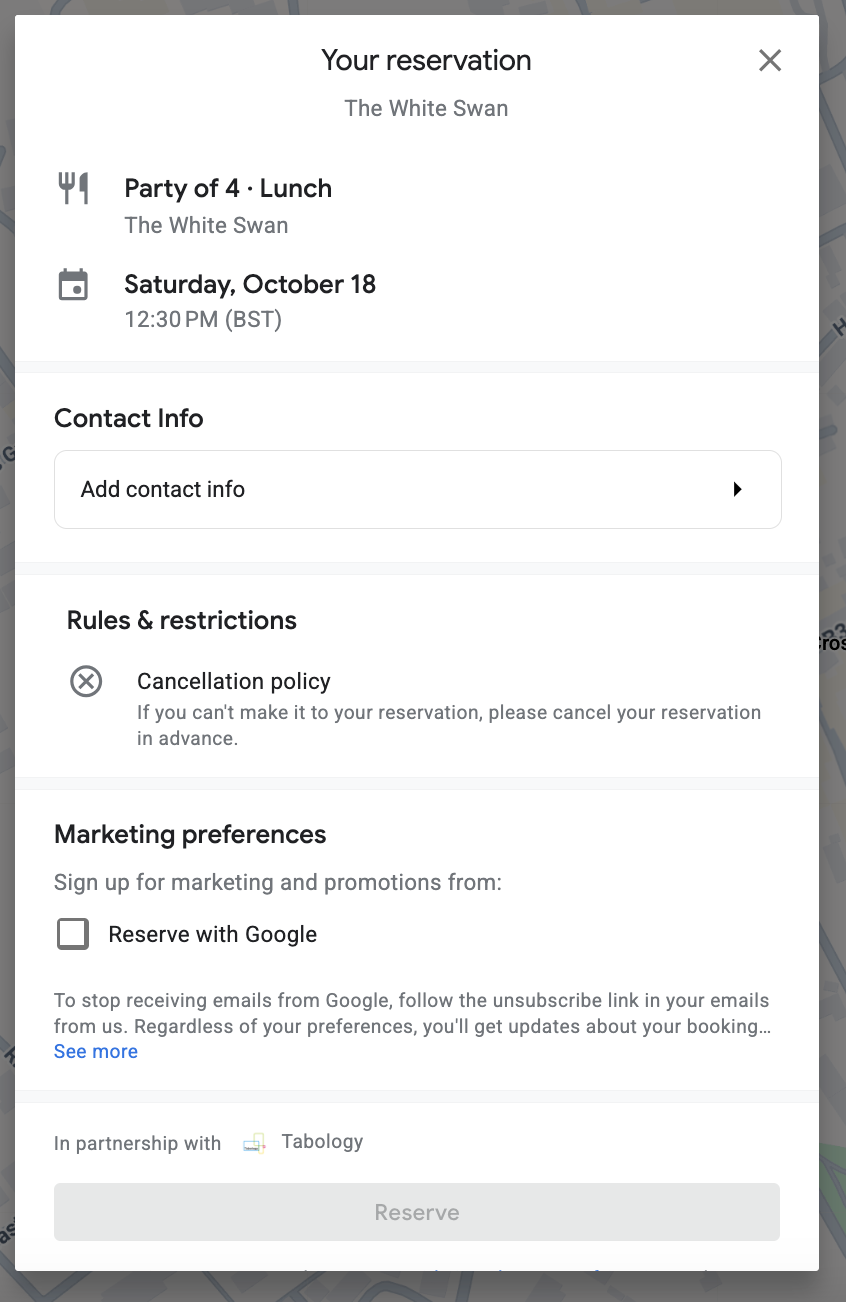Click the 'Your reservation' dialog heading
846x1302 pixels.
[x=426, y=60]
